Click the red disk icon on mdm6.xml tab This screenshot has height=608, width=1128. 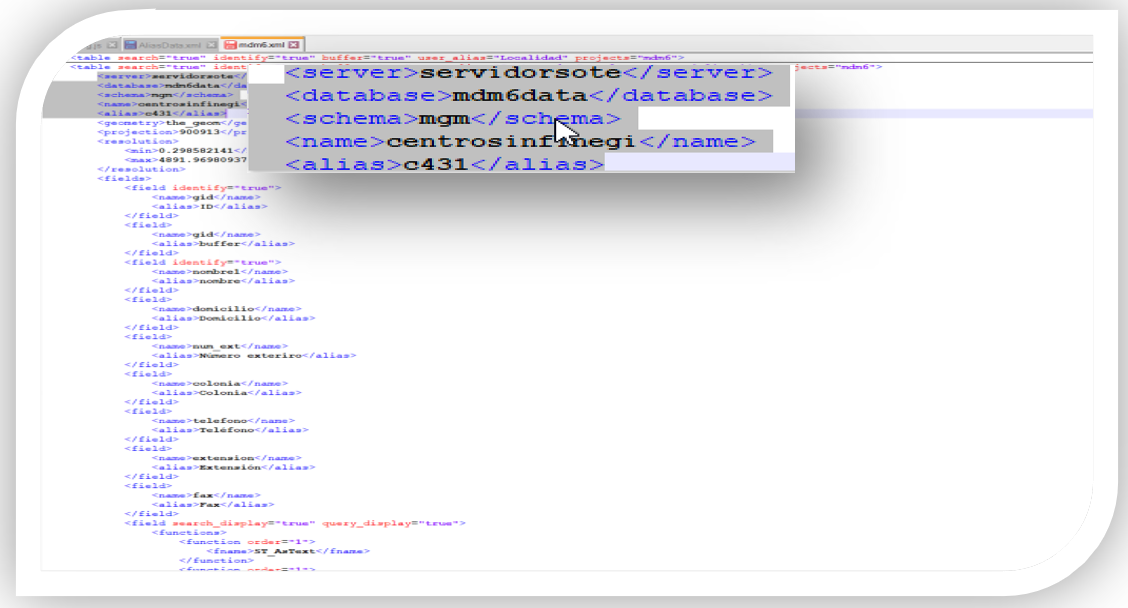click(x=230, y=46)
